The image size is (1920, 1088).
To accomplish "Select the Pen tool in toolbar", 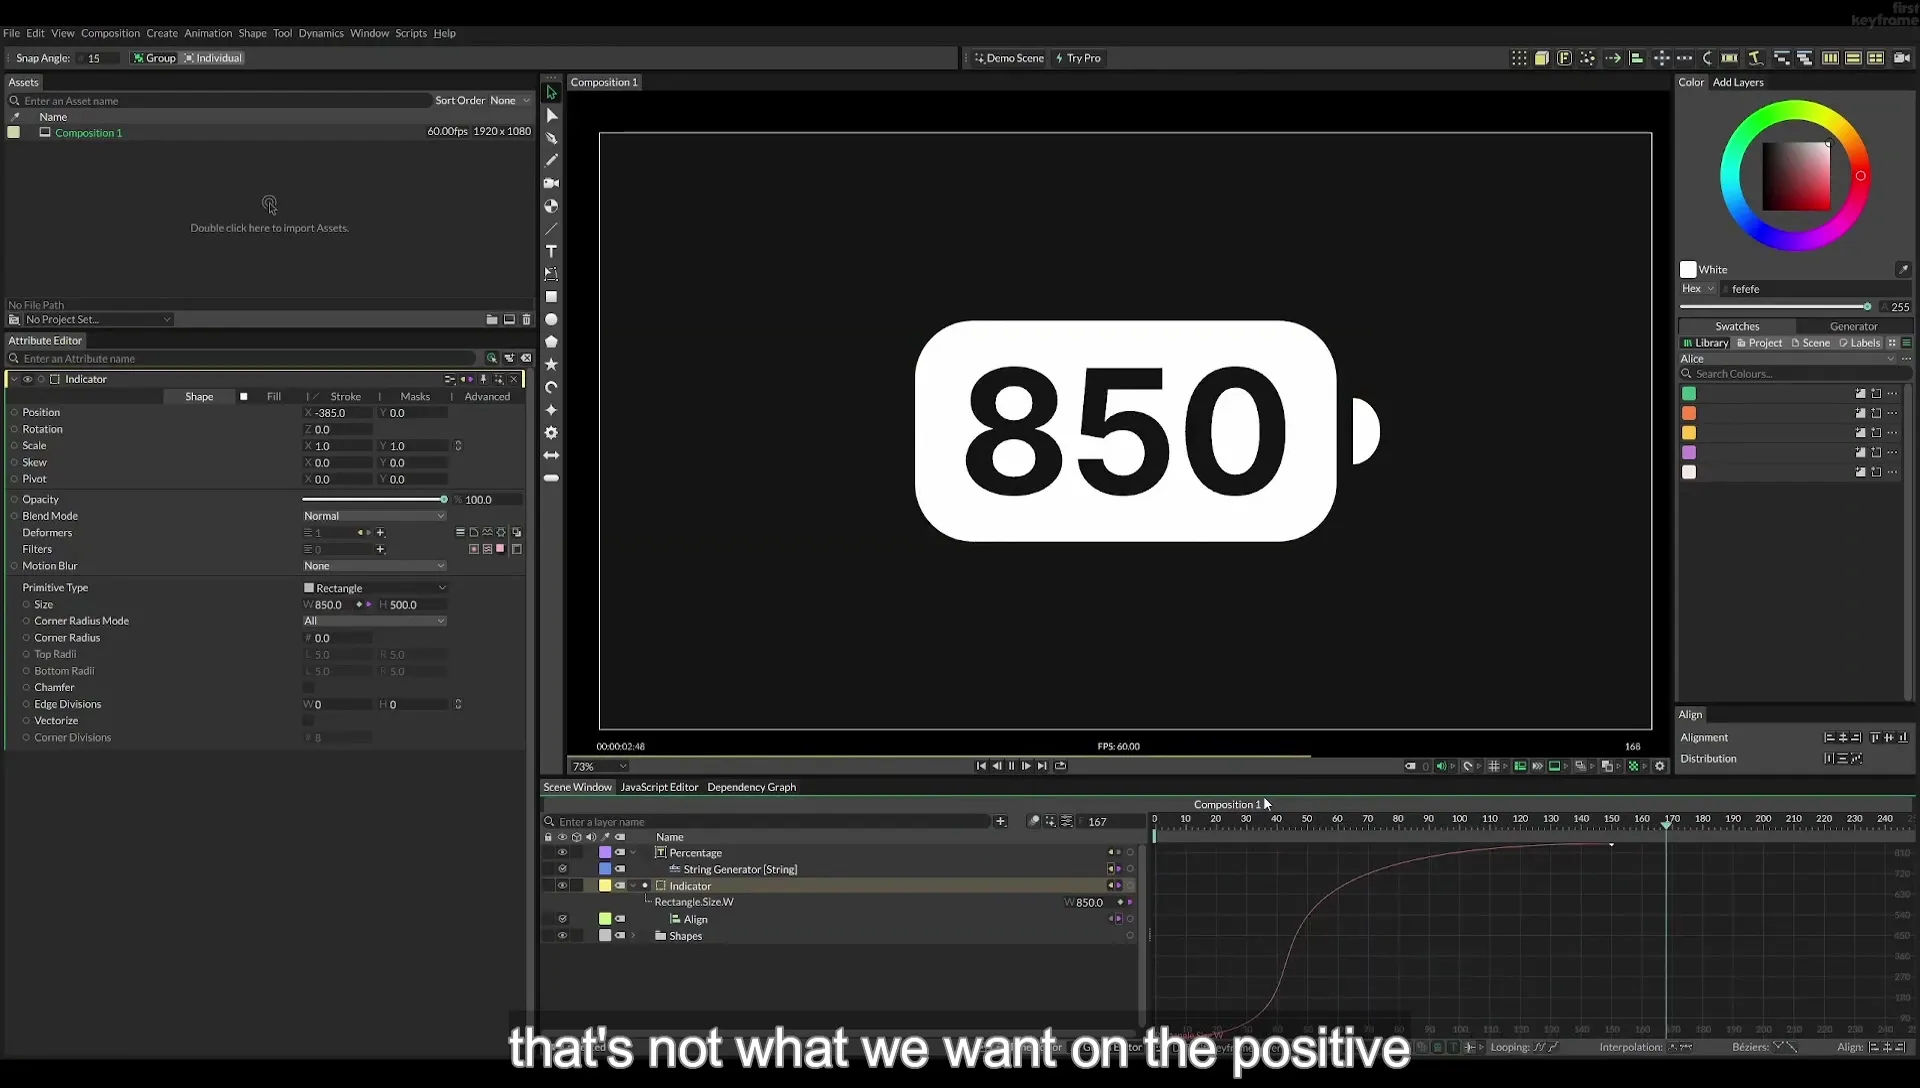I will pos(551,138).
